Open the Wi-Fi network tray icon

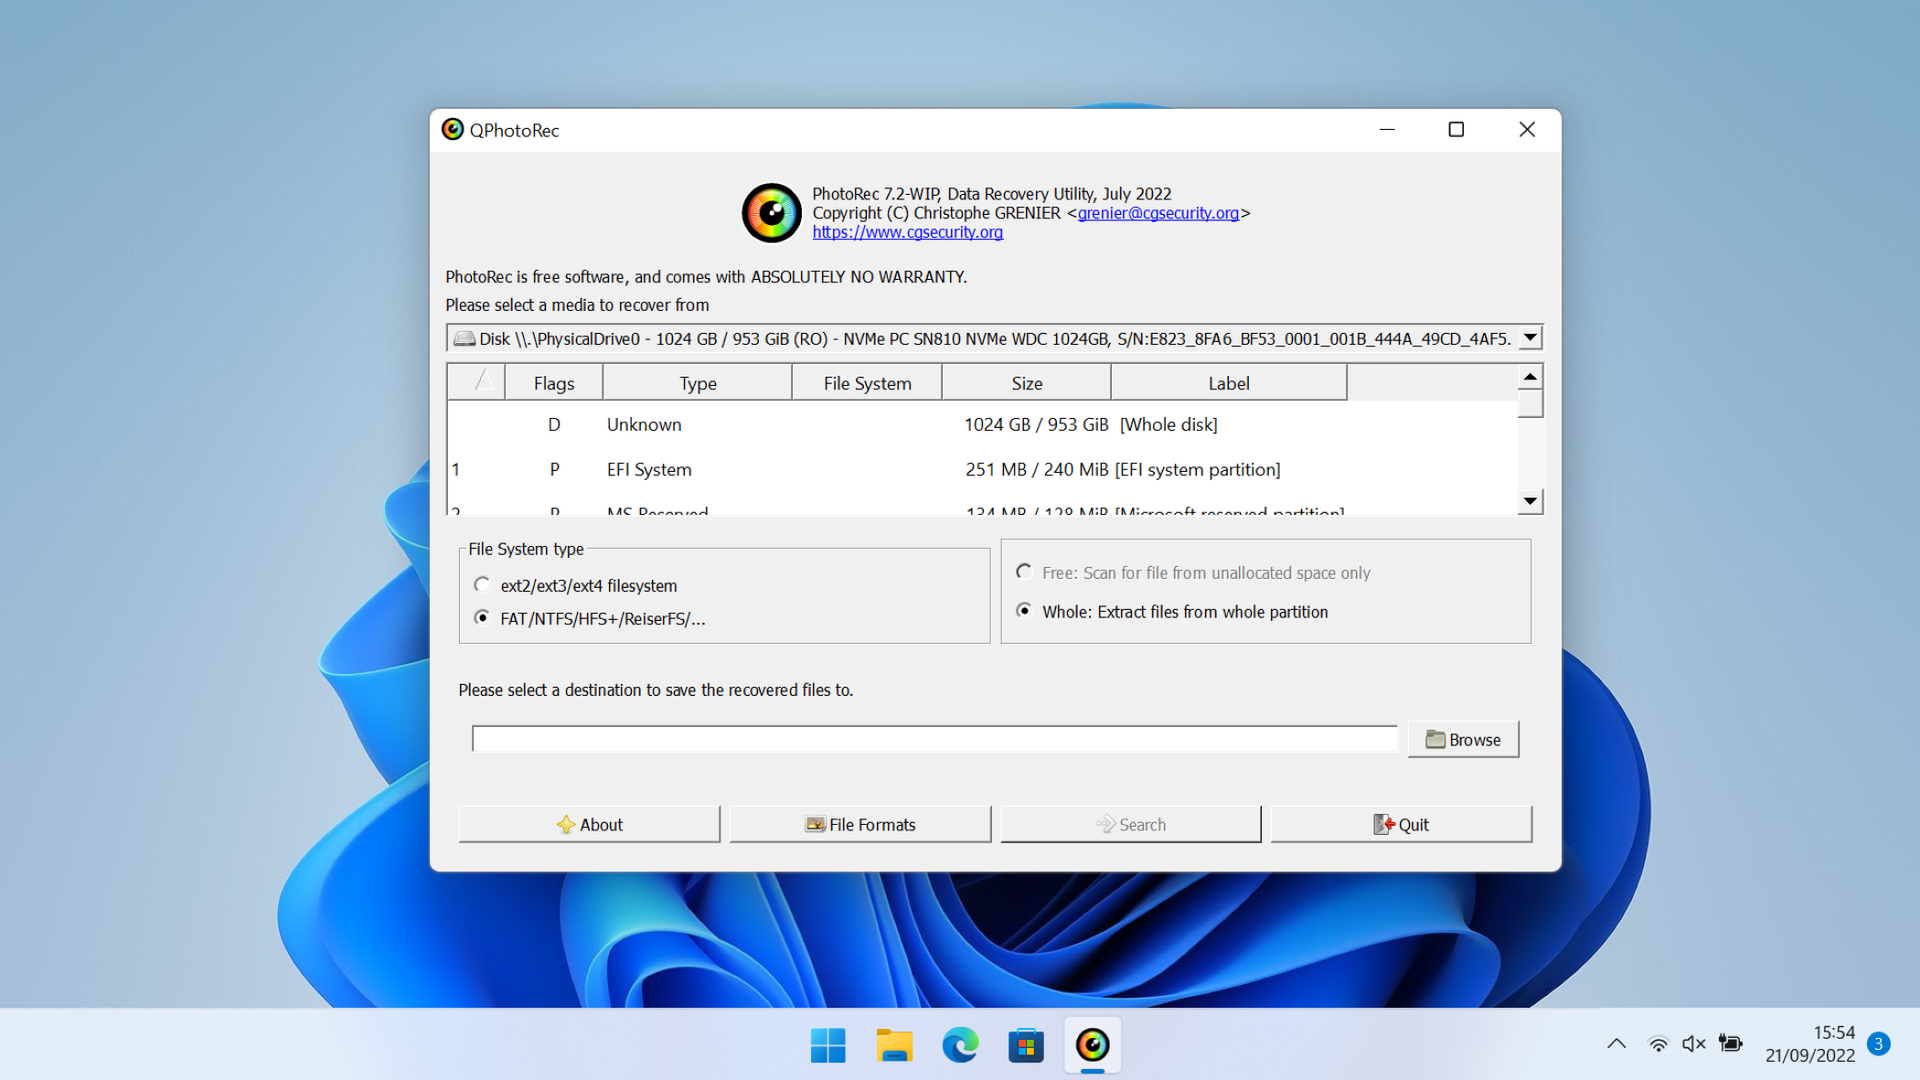pos(1658,1044)
